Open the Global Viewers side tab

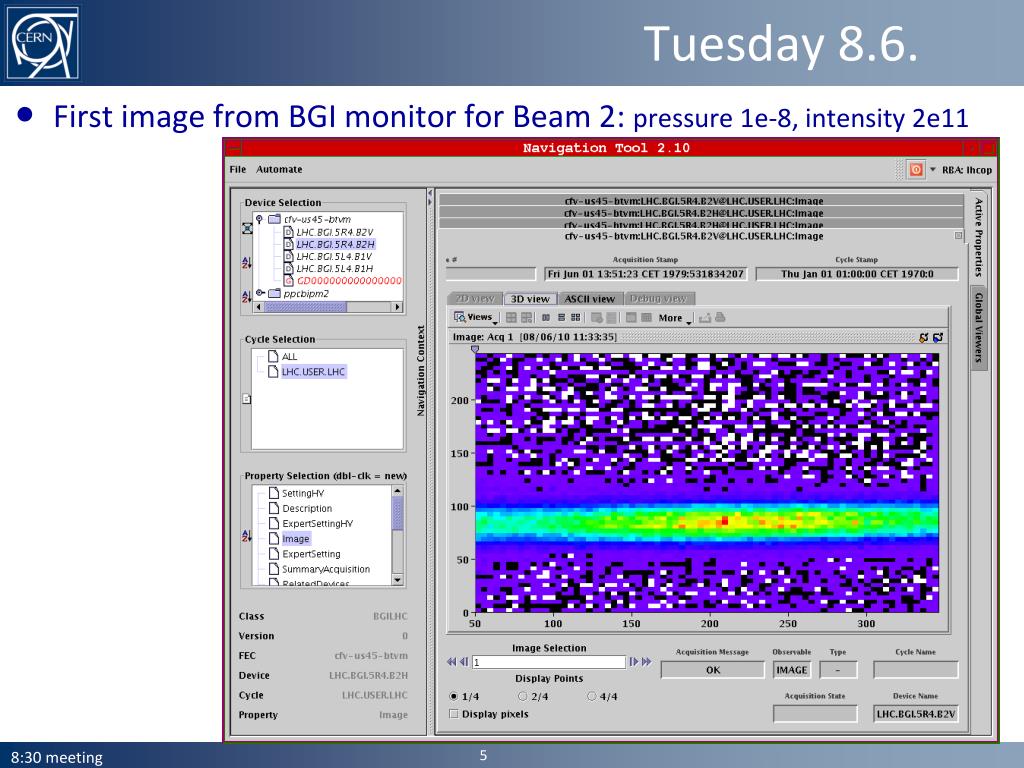point(978,327)
